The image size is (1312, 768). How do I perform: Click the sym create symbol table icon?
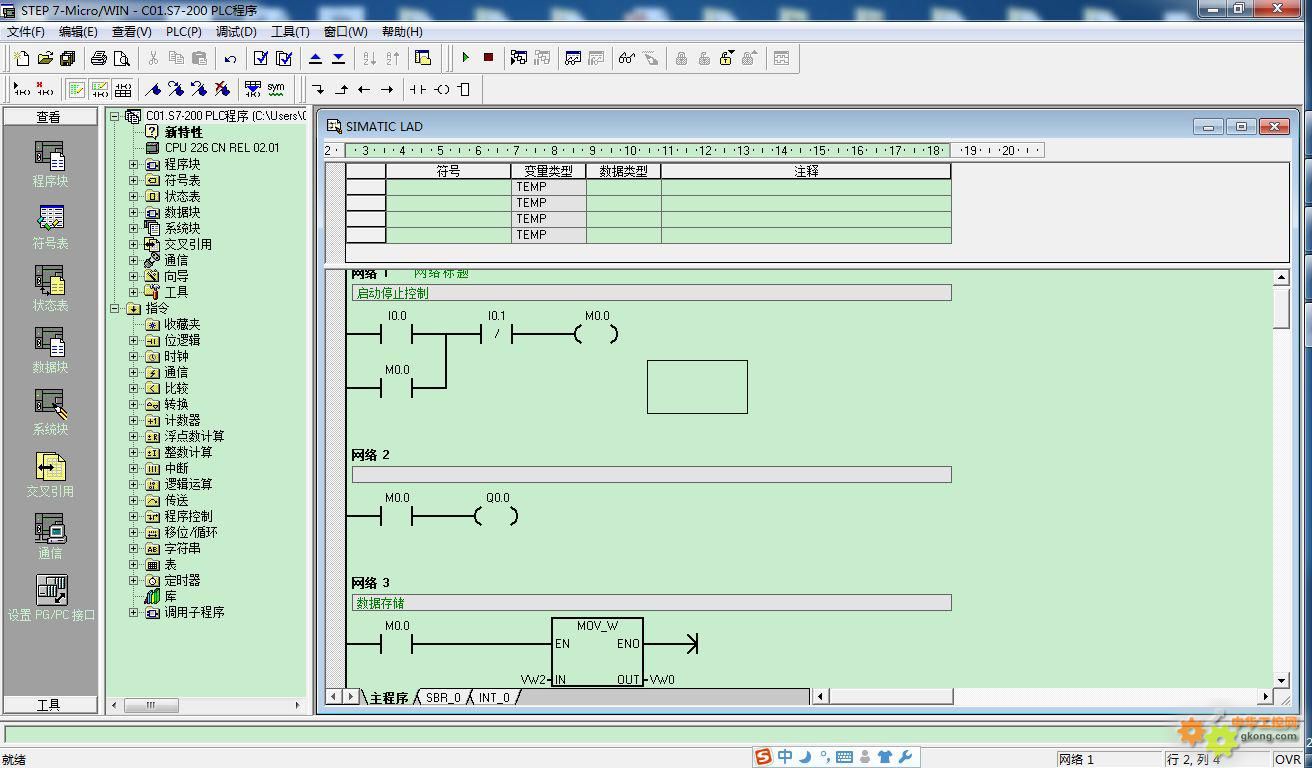coord(276,89)
